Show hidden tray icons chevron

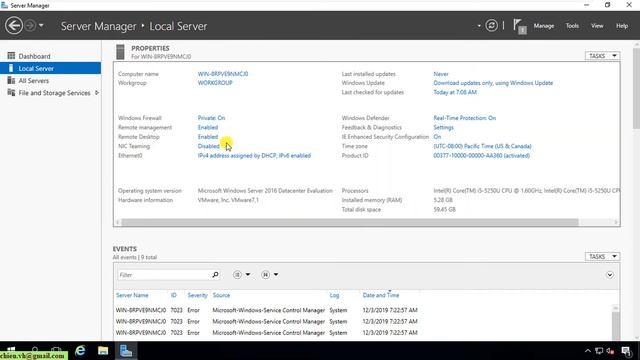pyautogui.click(x=588, y=351)
